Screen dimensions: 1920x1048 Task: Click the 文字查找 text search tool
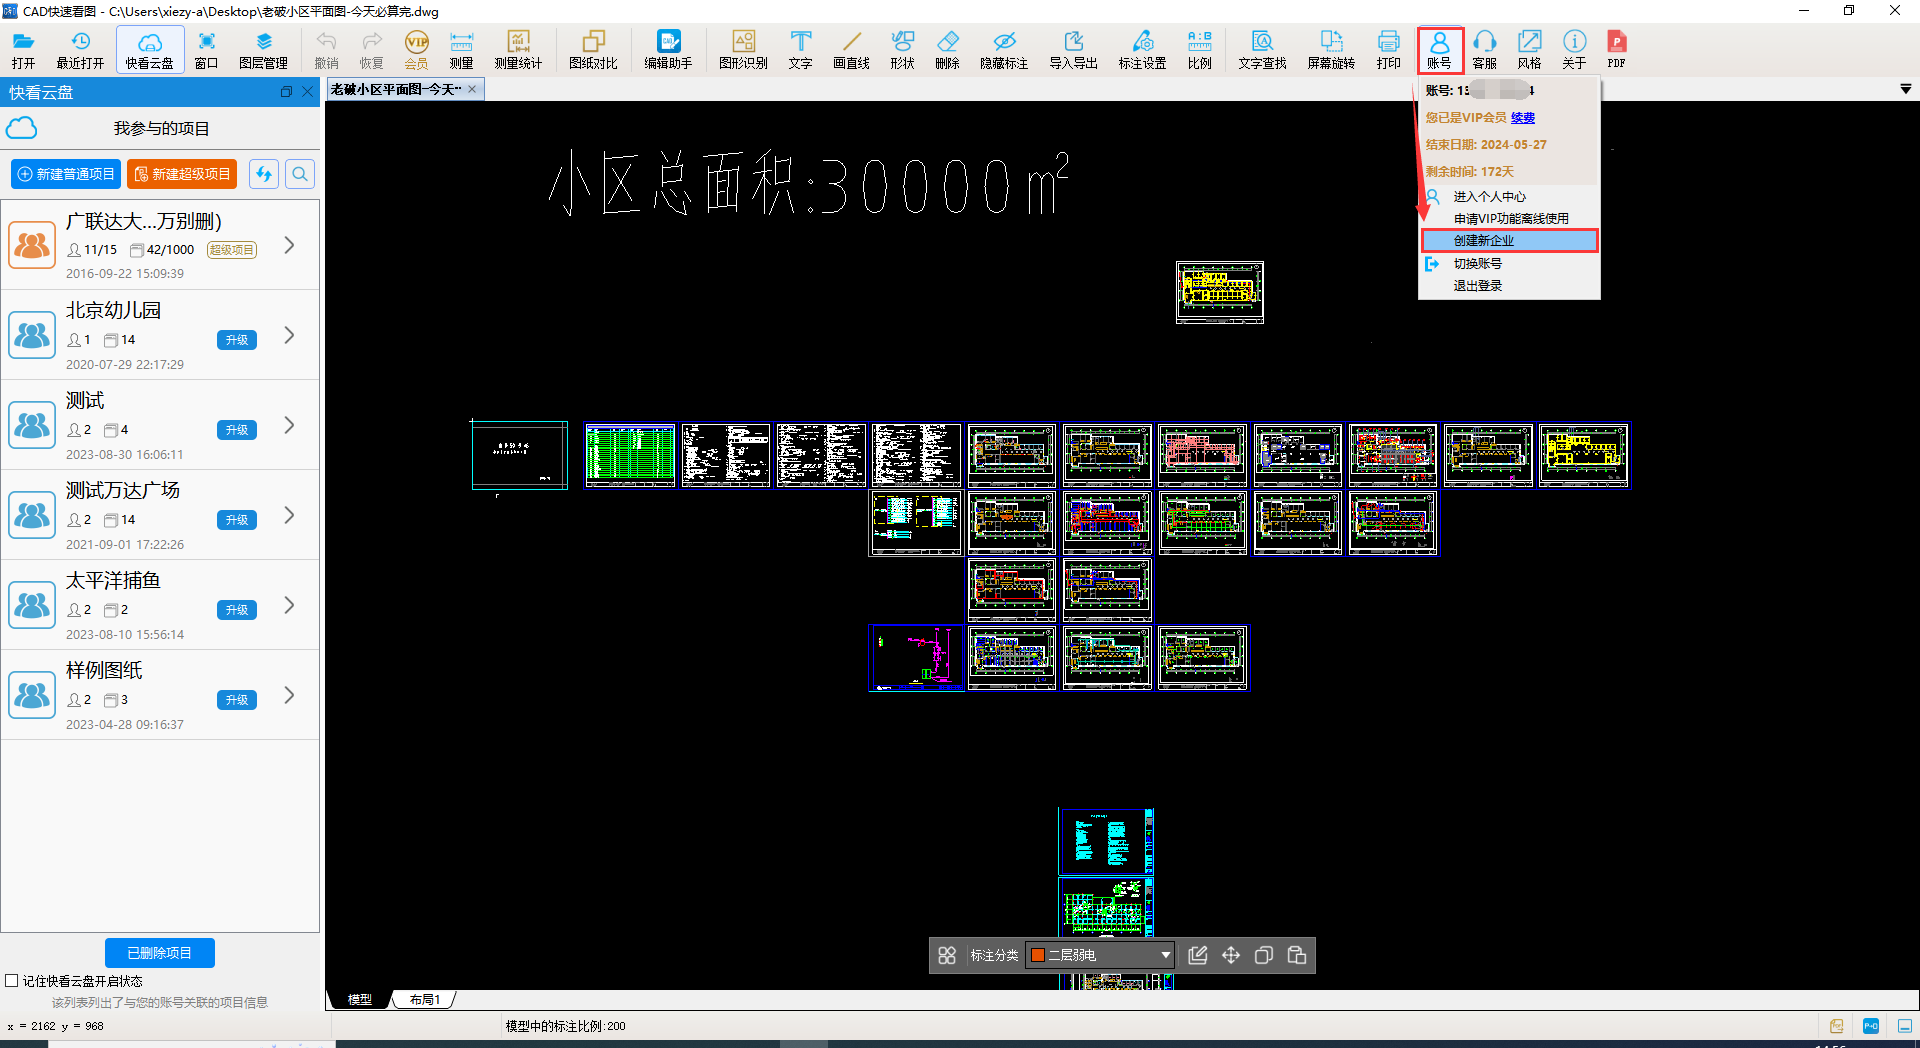pyautogui.click(x=1262, y=49)
